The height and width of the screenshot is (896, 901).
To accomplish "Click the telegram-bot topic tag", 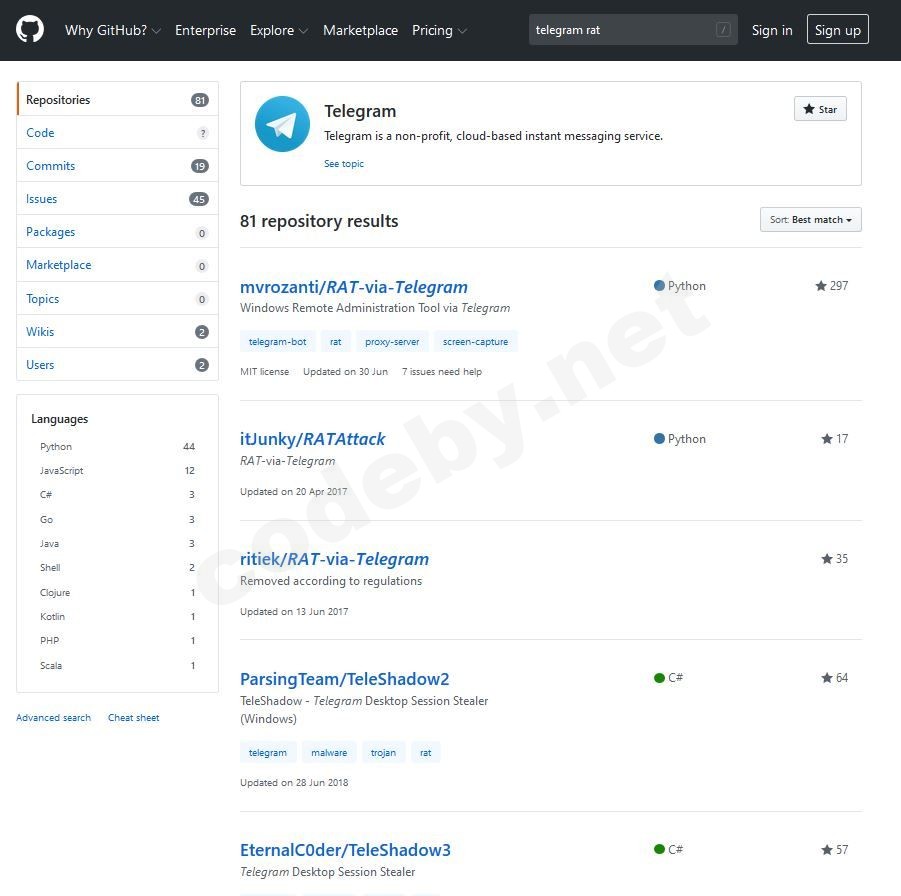I will [x=278, y=341].
